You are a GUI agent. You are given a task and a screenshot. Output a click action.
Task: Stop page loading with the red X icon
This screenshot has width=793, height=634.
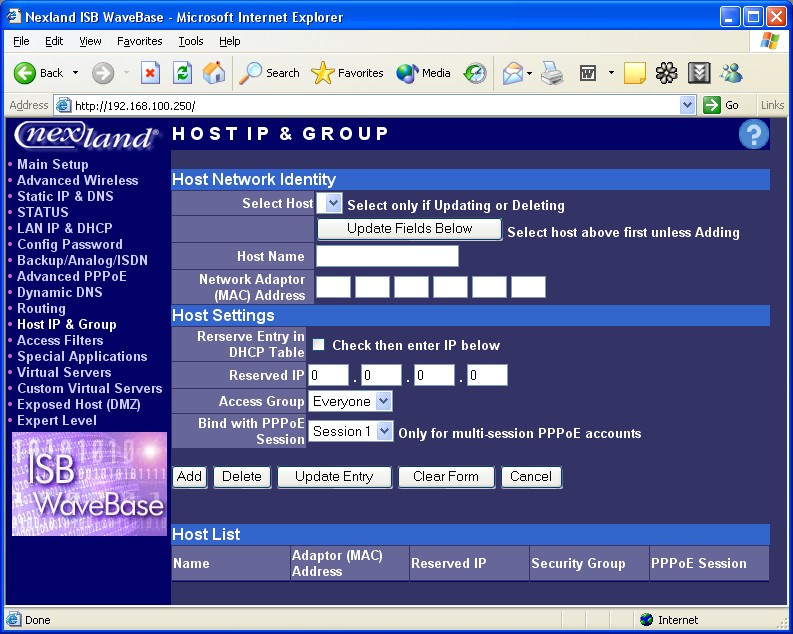click(x=150, y=73)
